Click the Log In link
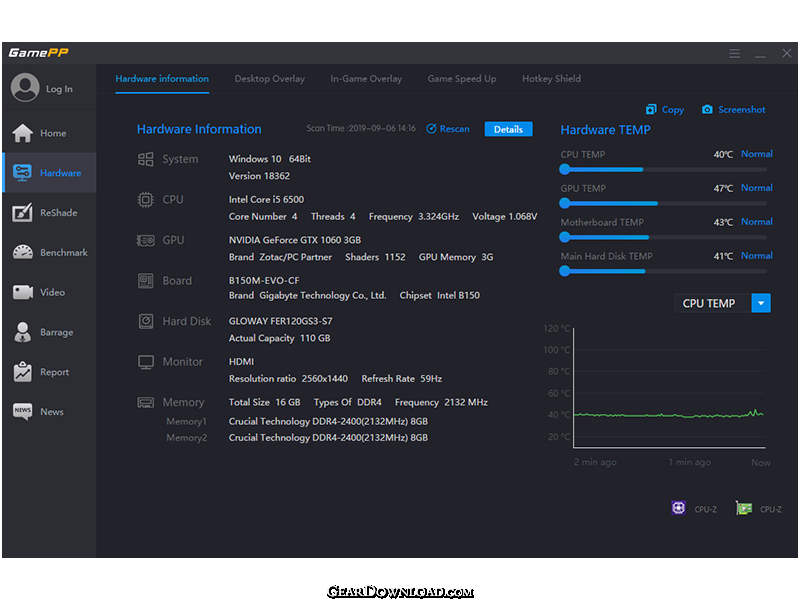This screenshot has width=800, height=600. click(x=59, y=89)
